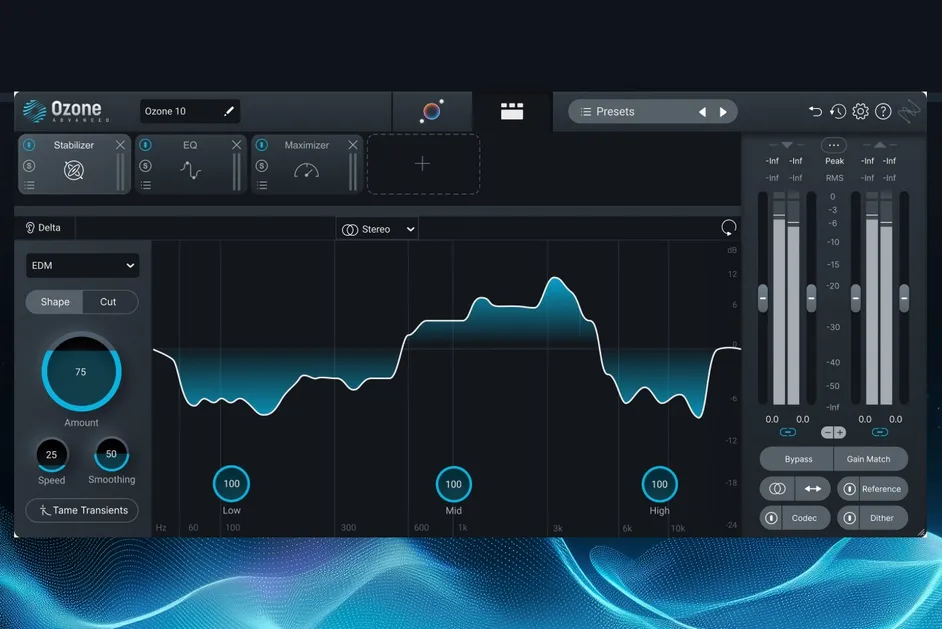Click the Stabilizer module gain mini meter
The image size is (942, 629).
(x=120, y=172)
